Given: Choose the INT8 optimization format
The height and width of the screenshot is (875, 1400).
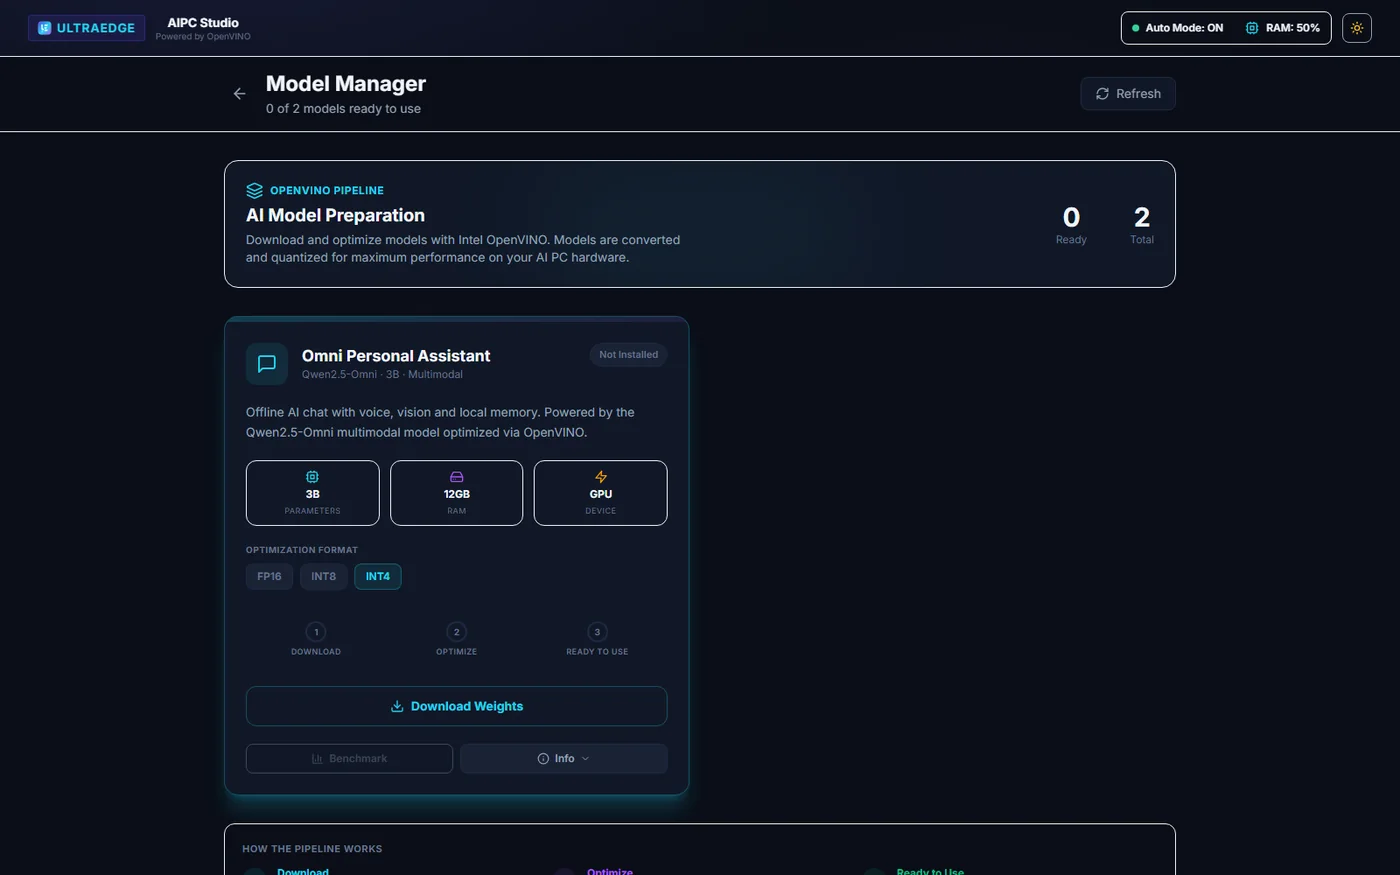Looking at the screenshot, I should (323, 576).
